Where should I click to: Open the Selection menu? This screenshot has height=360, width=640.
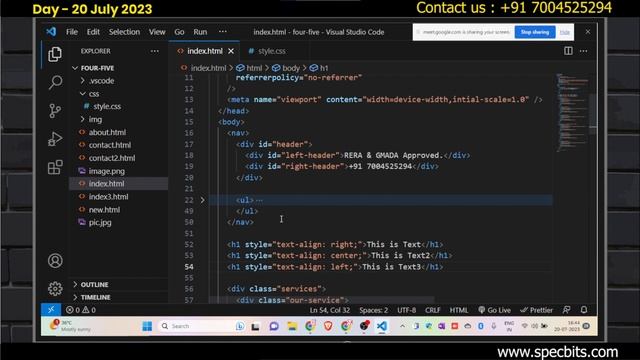pyautogui.click(x=124, y=32)
